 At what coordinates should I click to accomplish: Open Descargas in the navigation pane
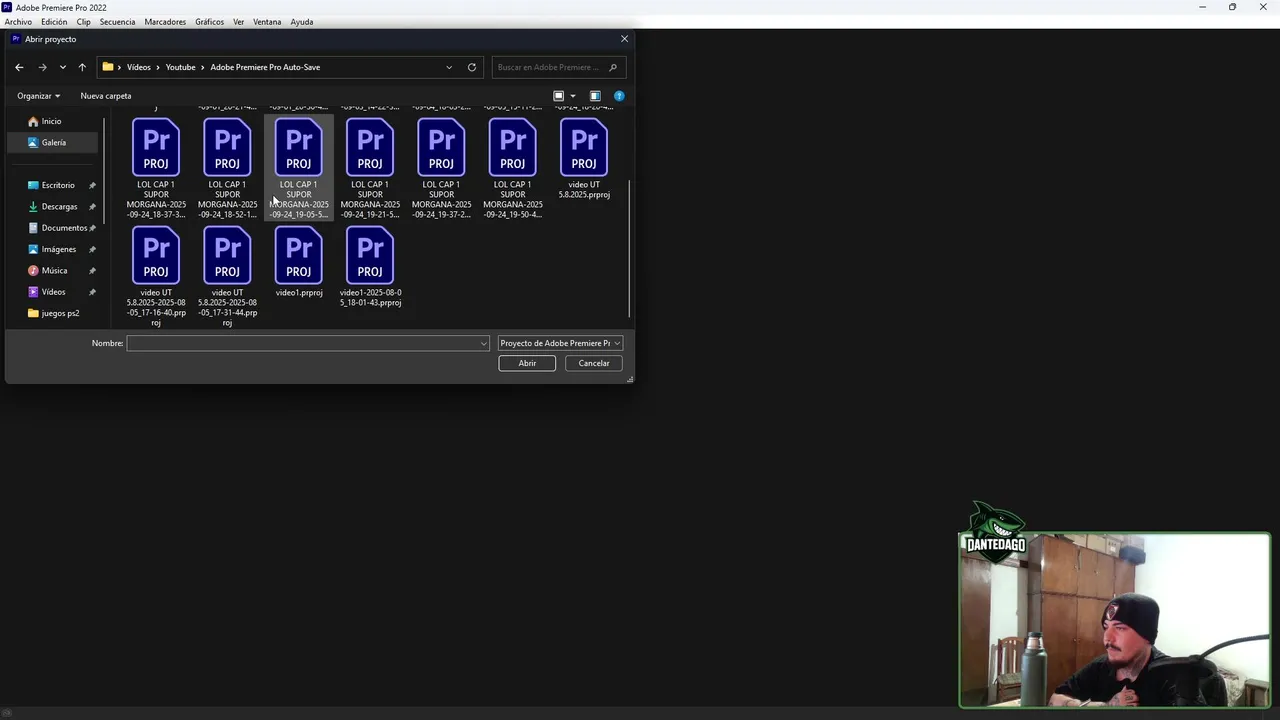pyautogui.click(x=58, y=206)
